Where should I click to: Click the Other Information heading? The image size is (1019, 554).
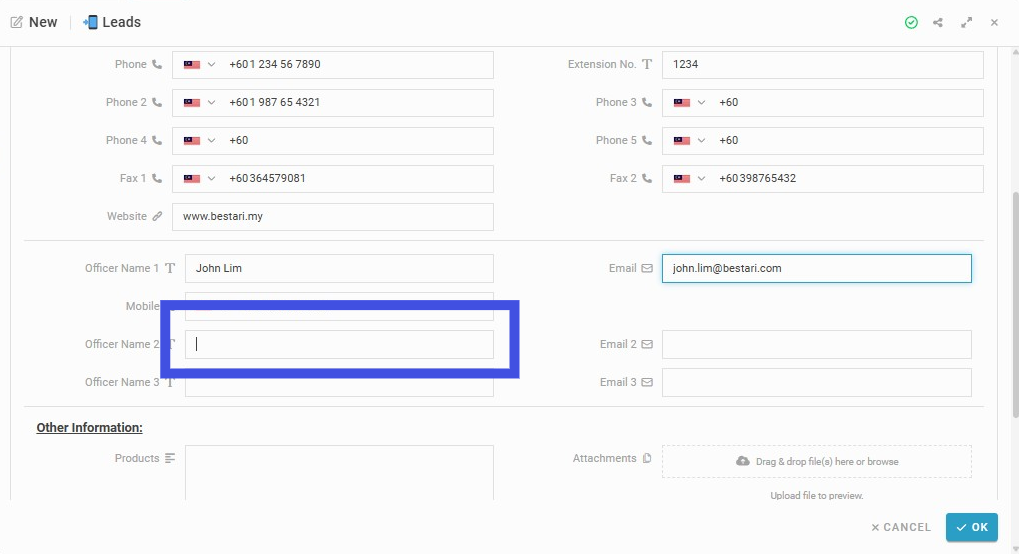89,427
